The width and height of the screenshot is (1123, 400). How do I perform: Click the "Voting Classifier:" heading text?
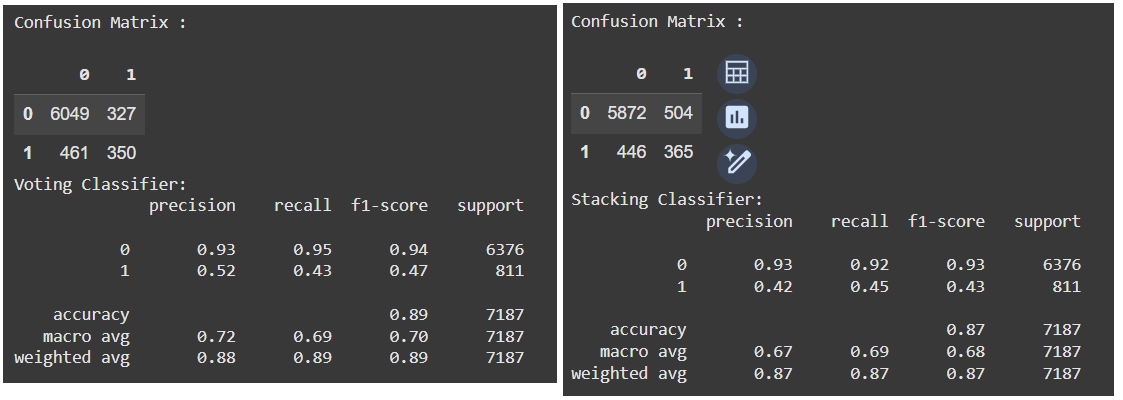[x=100, y=184]
